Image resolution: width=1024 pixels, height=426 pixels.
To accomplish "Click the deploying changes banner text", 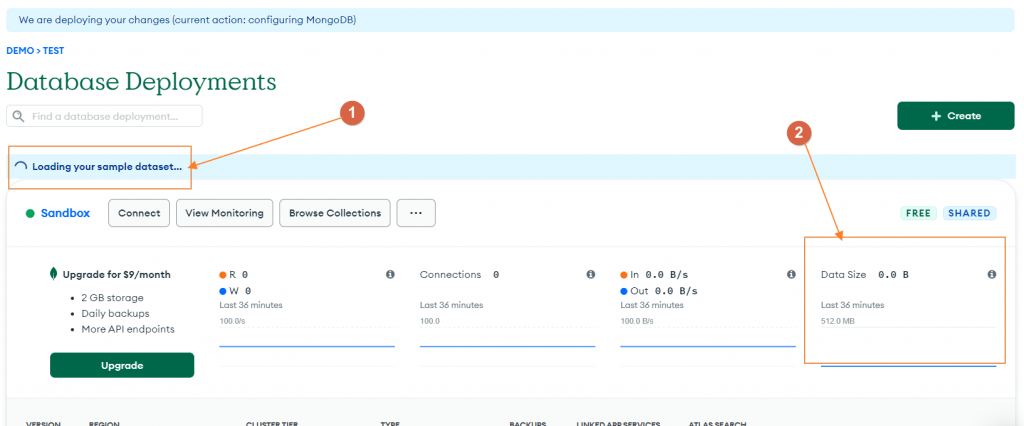I will coord(187,20).
